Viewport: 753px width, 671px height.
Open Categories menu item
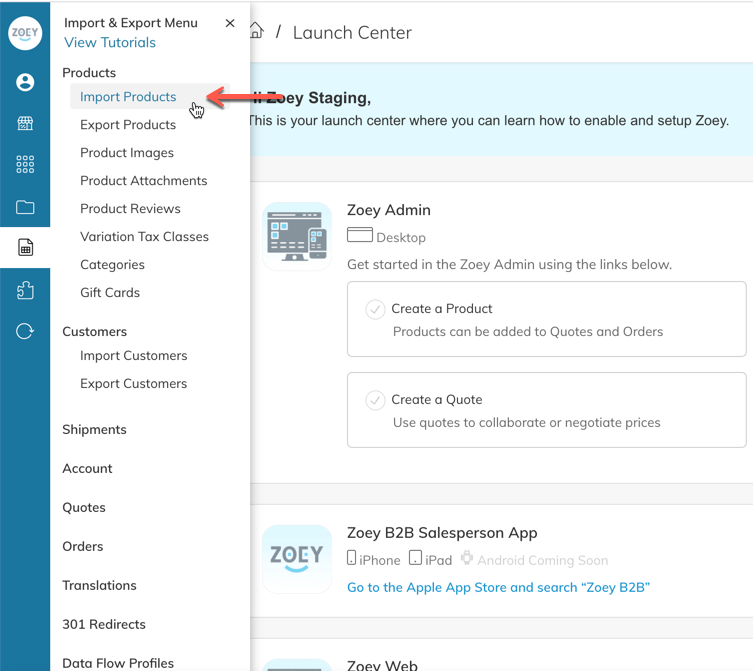112,265
